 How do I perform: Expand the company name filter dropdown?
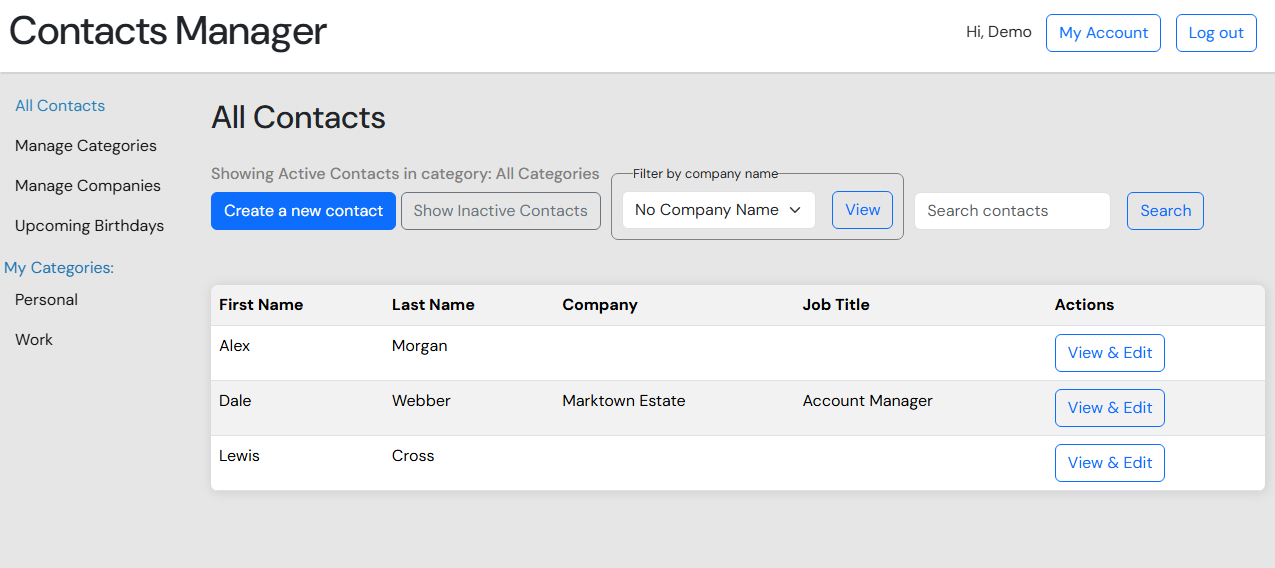(718, 210)
